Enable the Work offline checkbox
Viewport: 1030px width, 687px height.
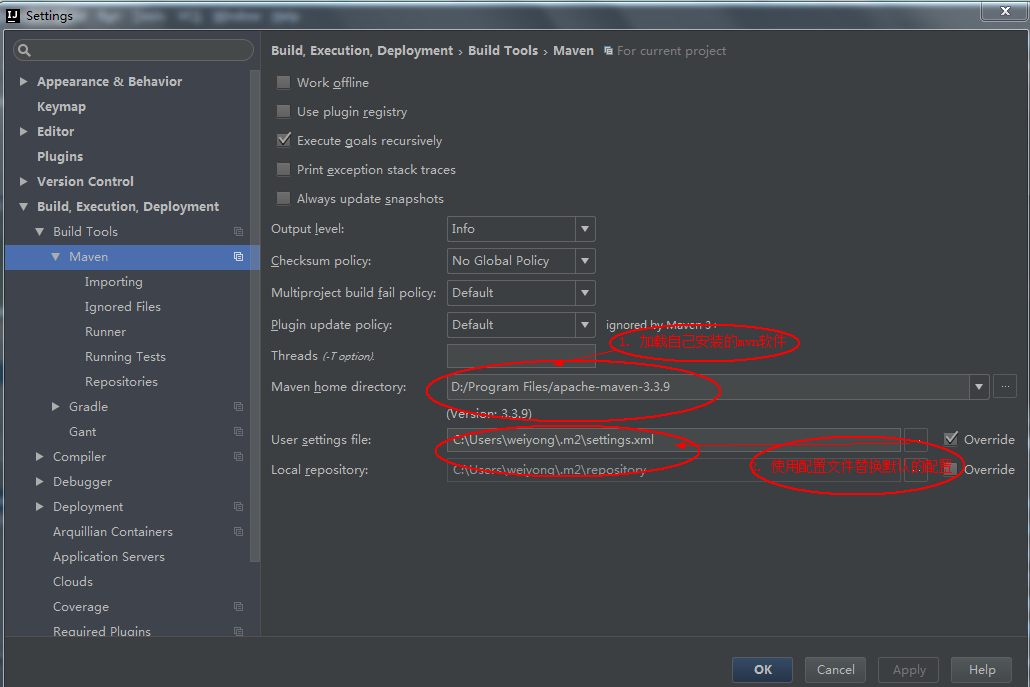point(284,83)
